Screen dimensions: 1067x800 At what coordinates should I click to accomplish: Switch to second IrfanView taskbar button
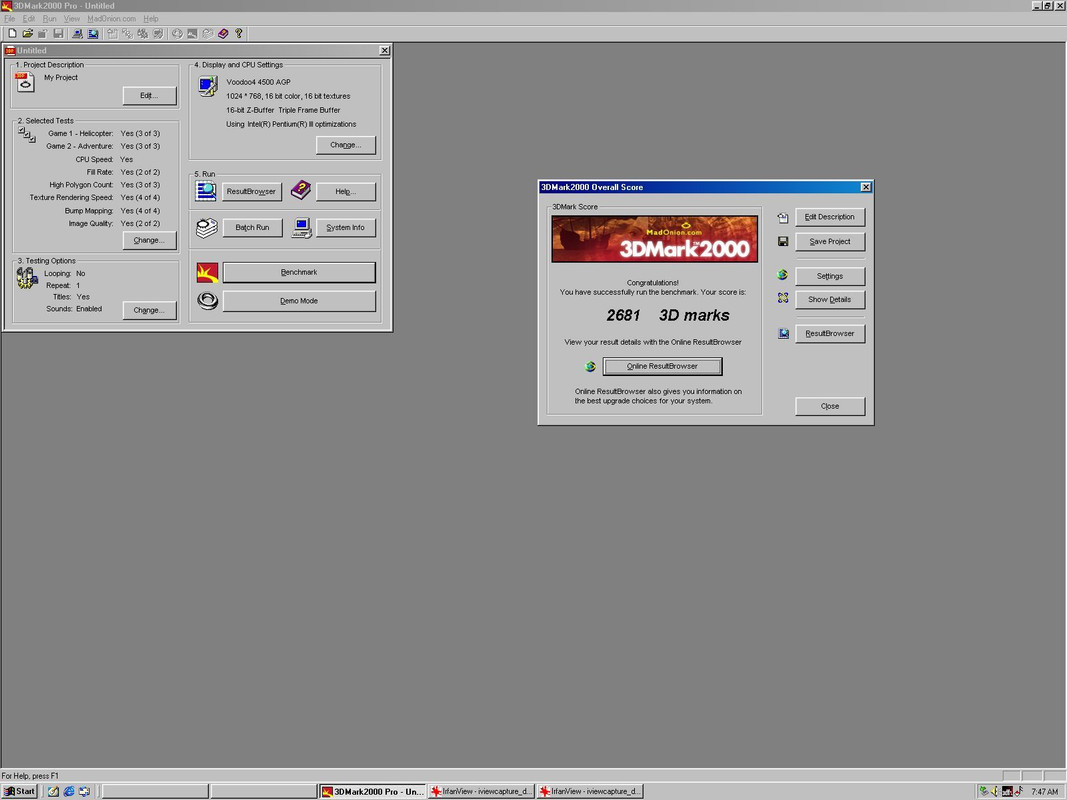pos(591,791)
